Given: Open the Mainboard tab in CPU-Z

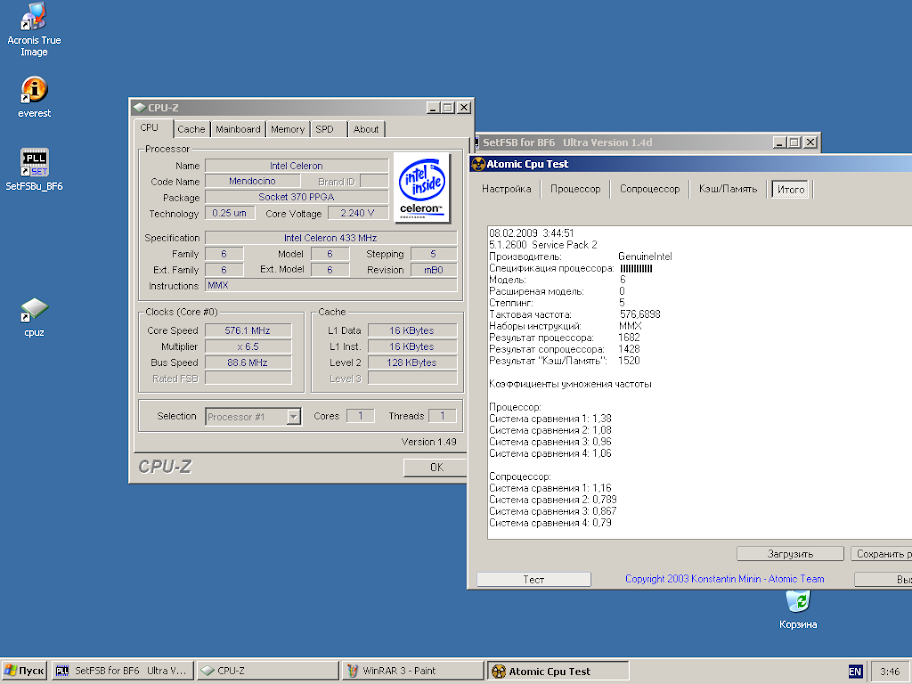Looking at the screenshot, I should pos(238,129).
